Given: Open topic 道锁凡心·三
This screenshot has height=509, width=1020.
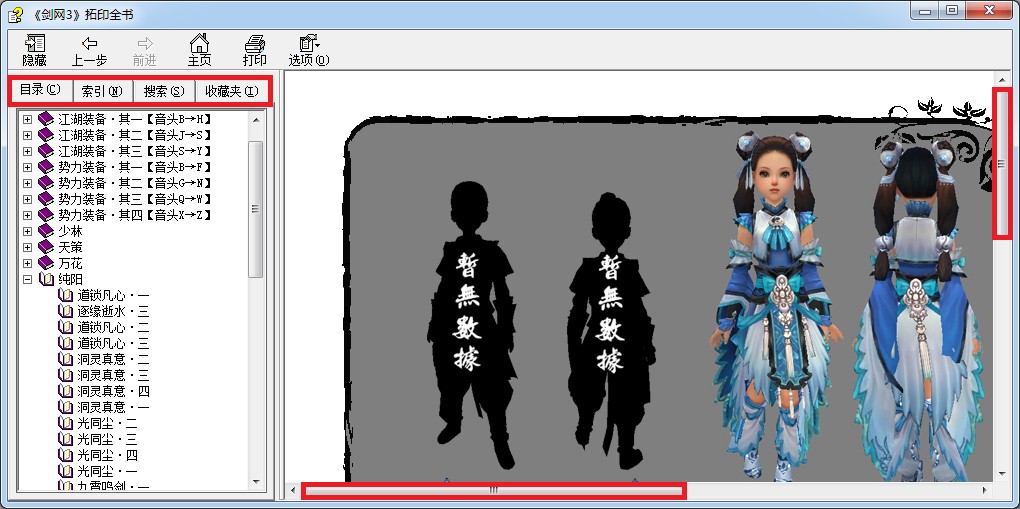Looking at the screenshot, I should coord(113,343).
